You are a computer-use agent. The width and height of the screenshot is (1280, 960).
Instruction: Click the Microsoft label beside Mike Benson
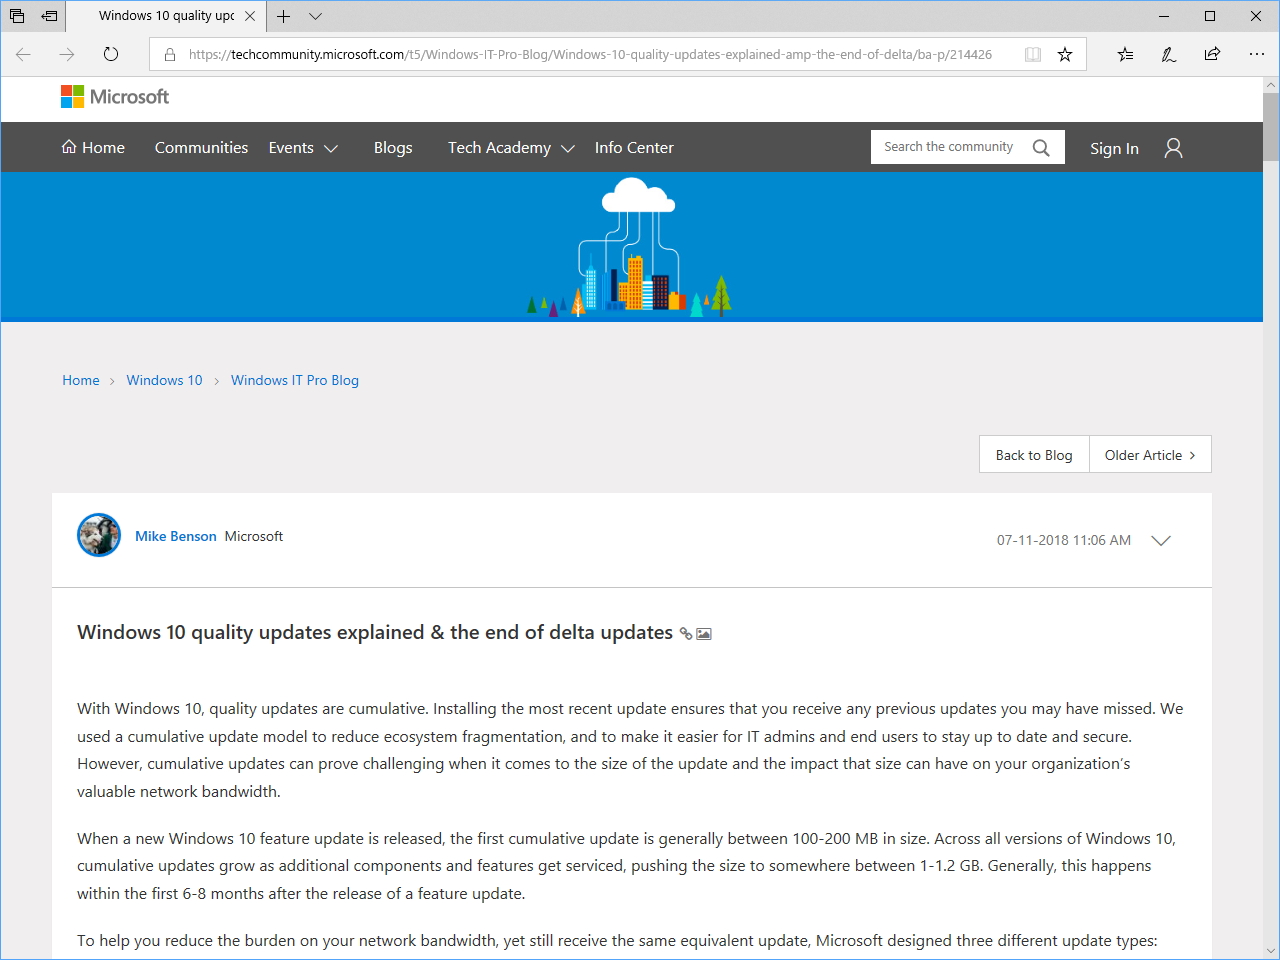(254, 536)
